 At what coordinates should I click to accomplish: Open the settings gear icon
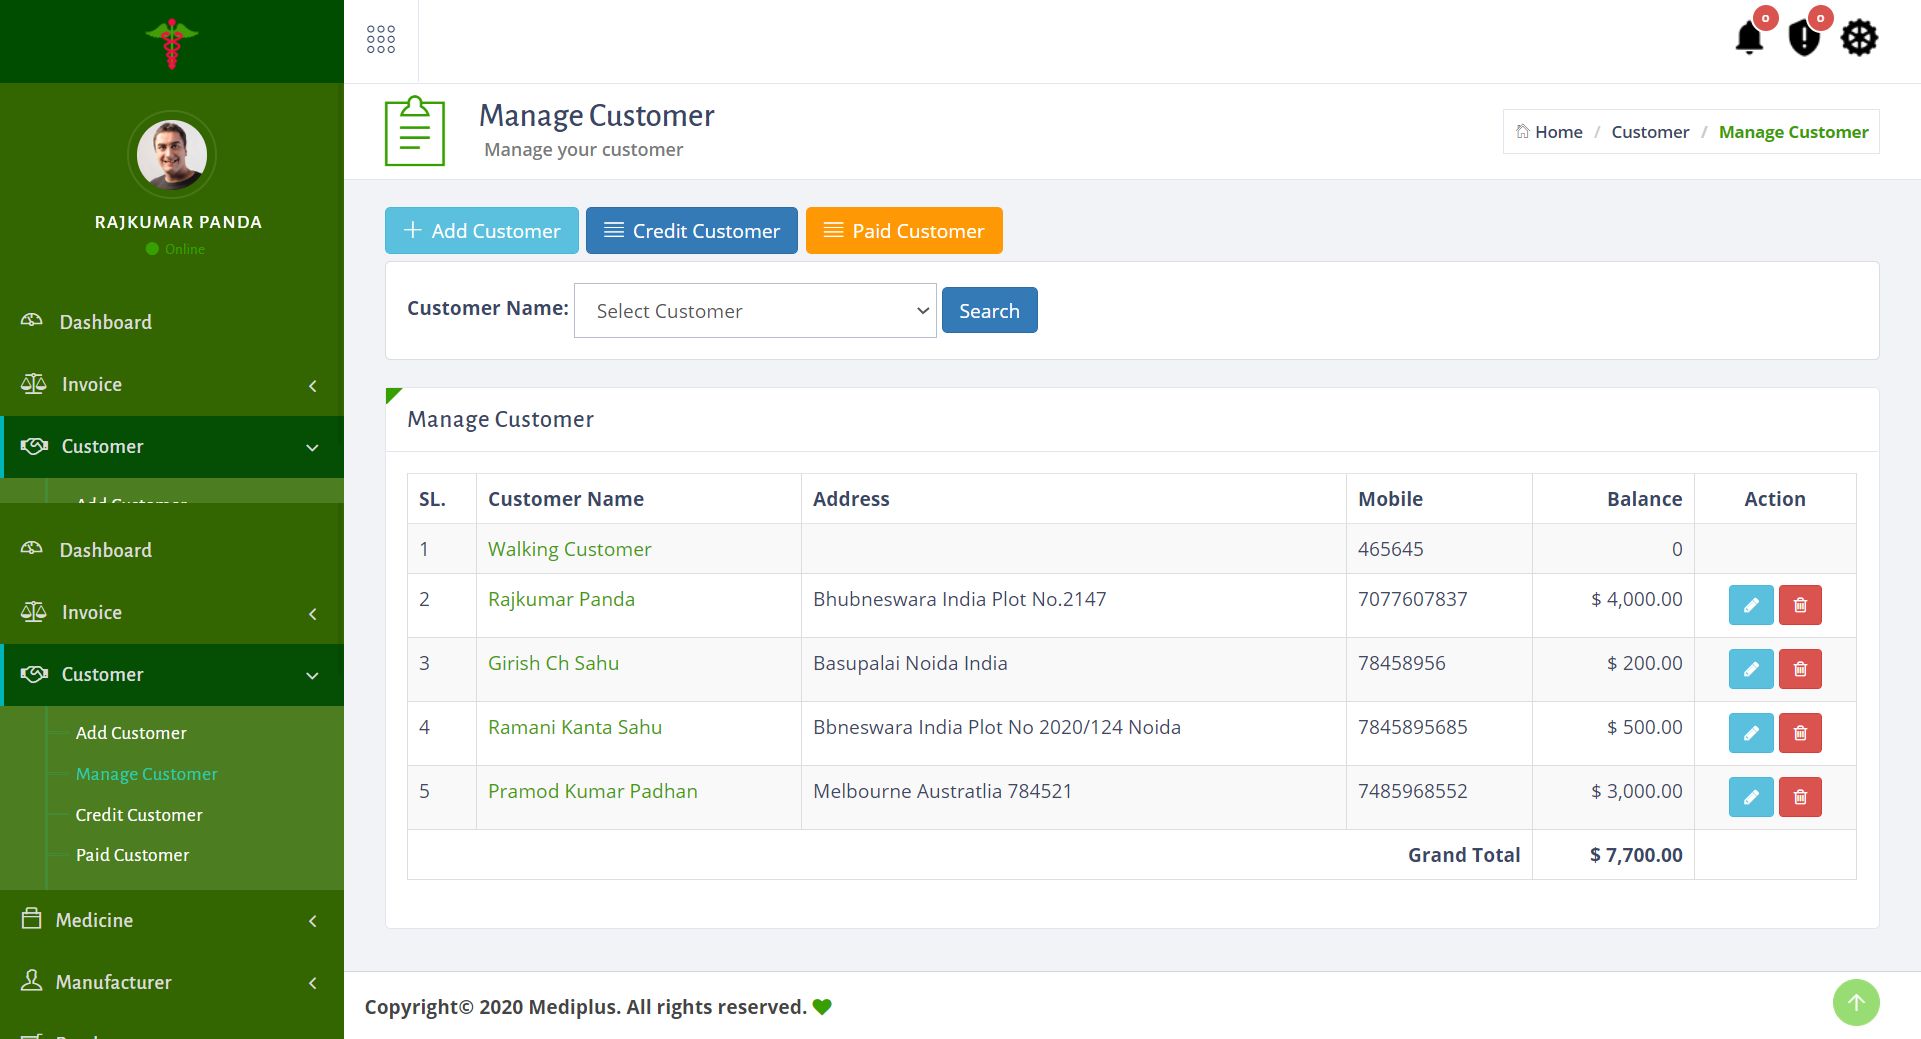pyautogui.click(x=1859, y=39)
